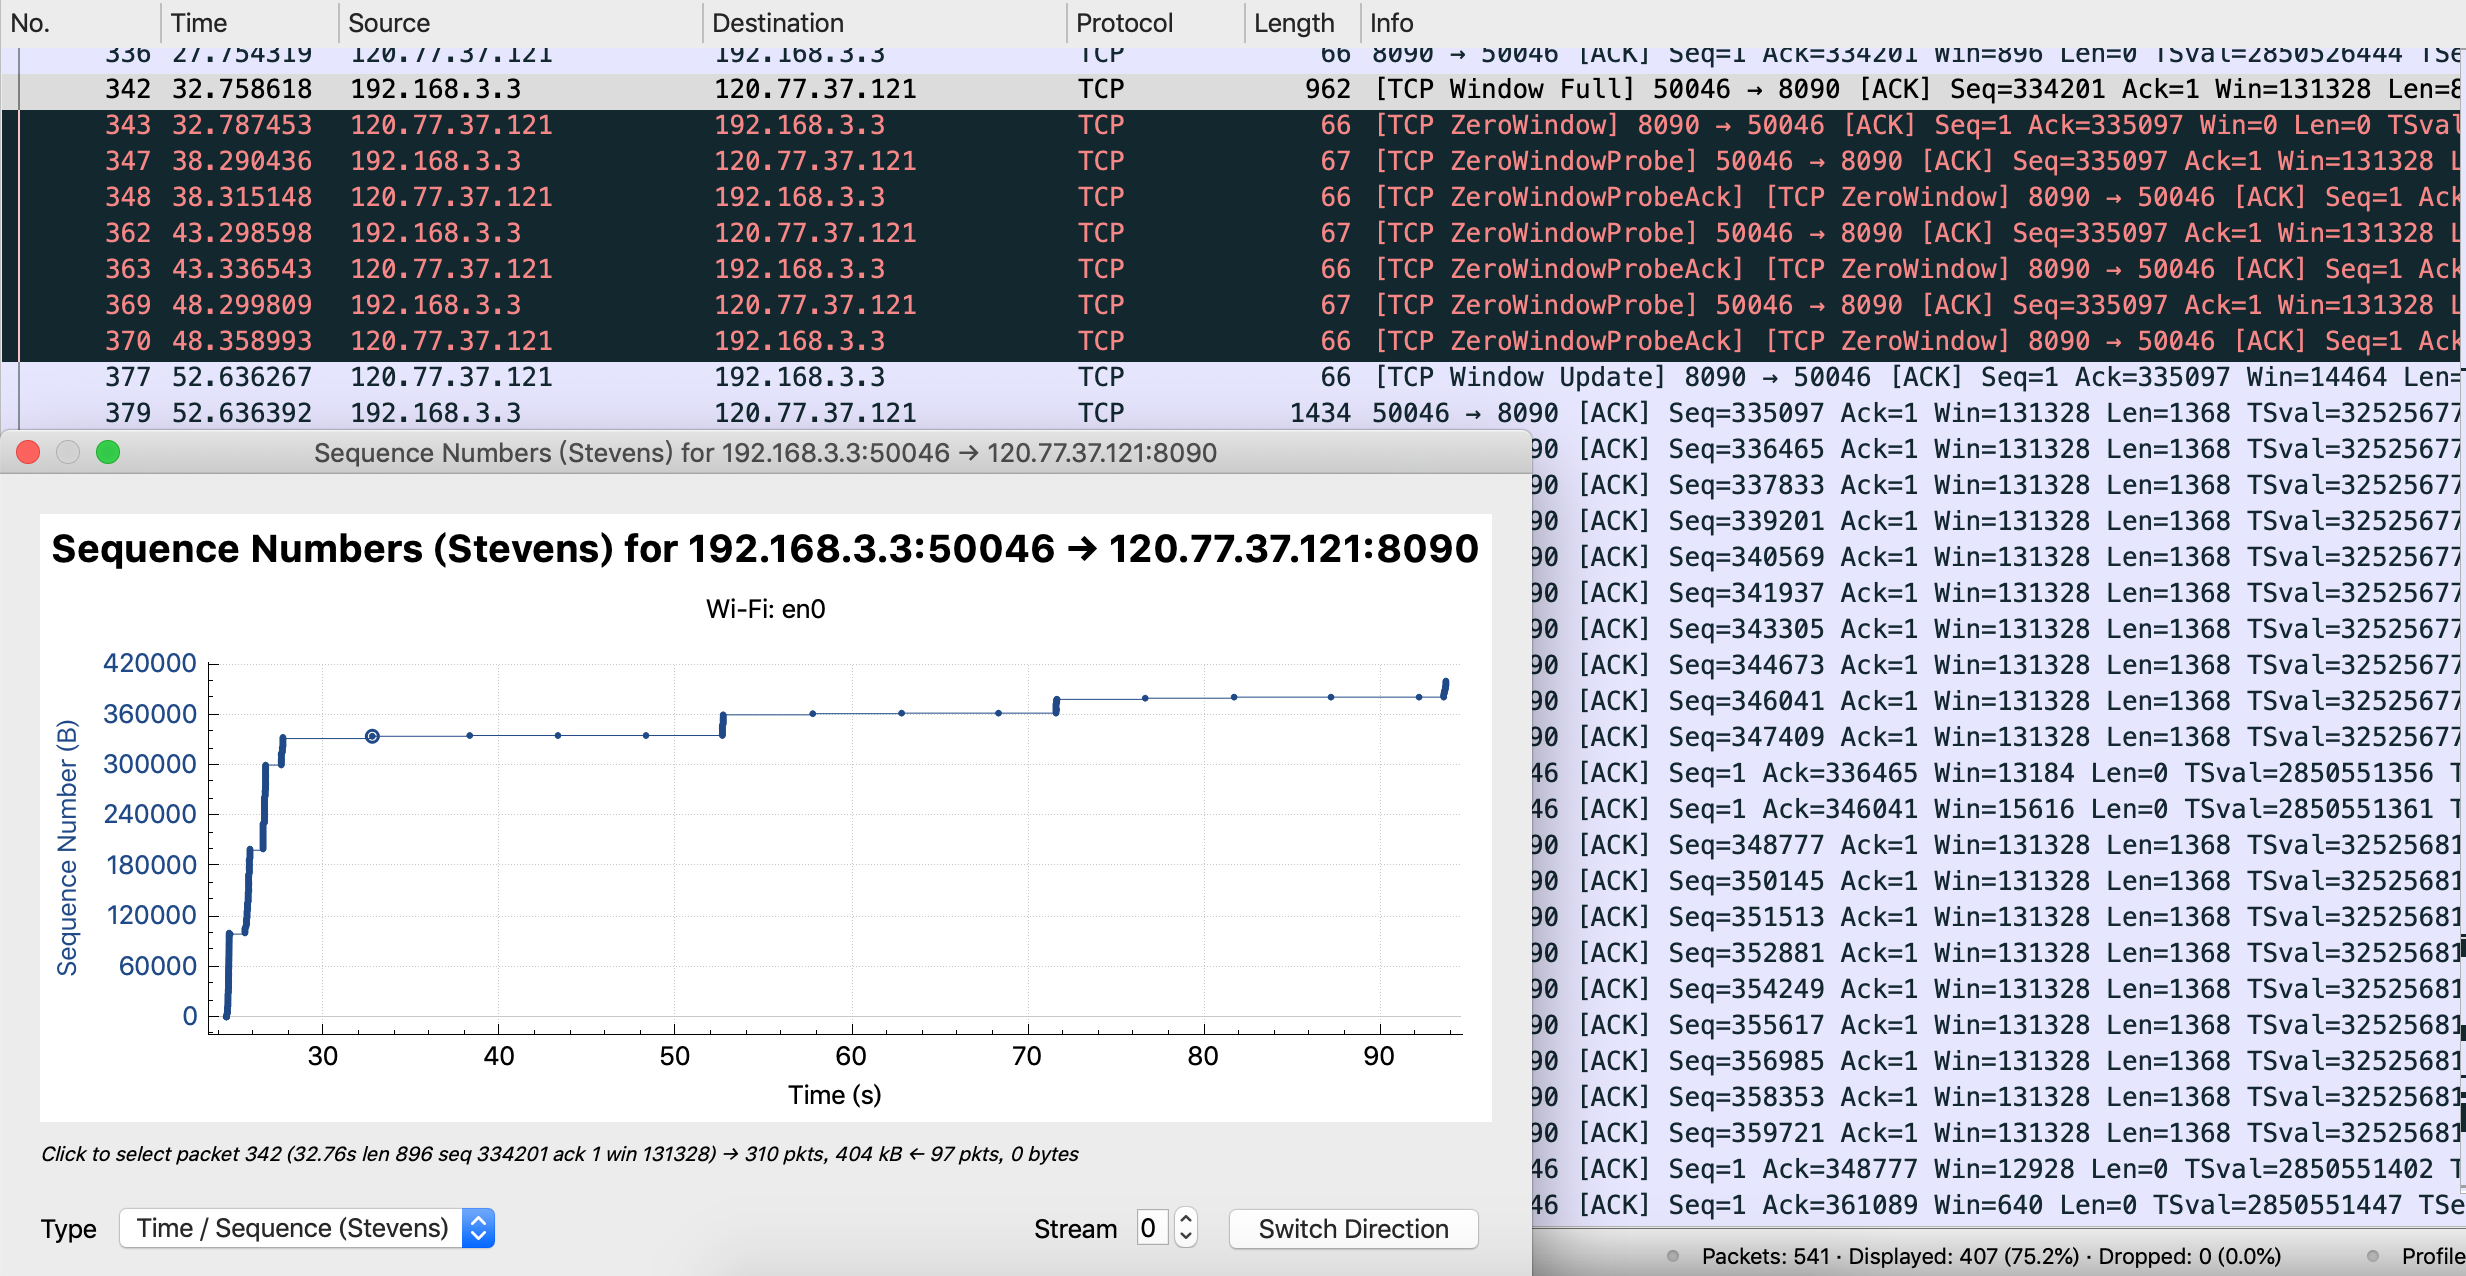Sort packets by the Time column

pyautogui.click(x=200, y=22)
